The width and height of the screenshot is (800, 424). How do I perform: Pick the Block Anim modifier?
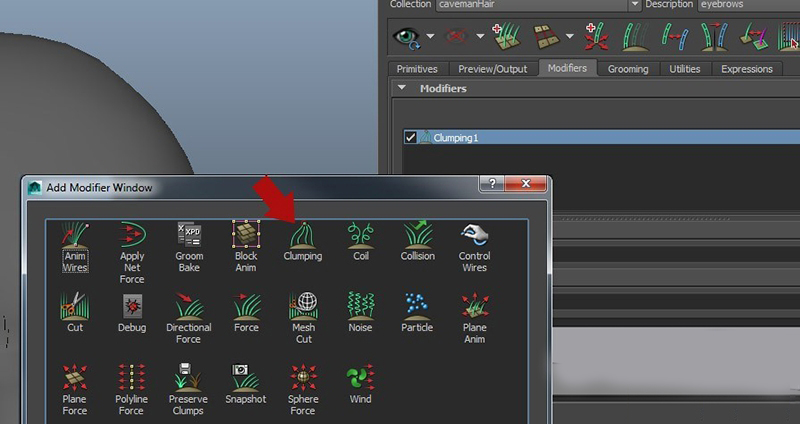point(246,247)
